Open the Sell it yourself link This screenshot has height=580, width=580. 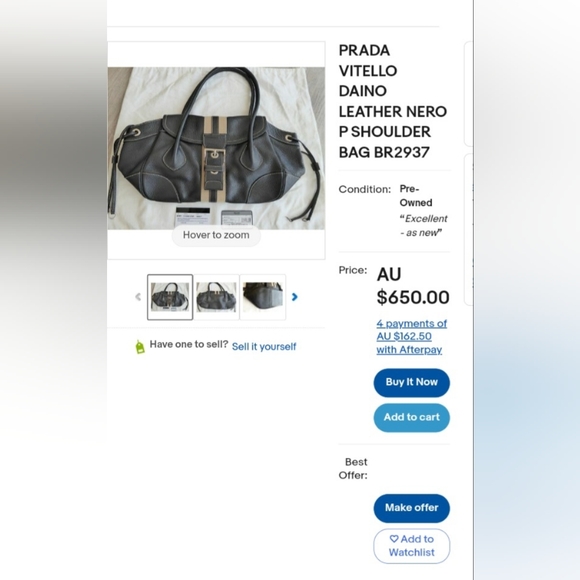(x=264, y=347)
